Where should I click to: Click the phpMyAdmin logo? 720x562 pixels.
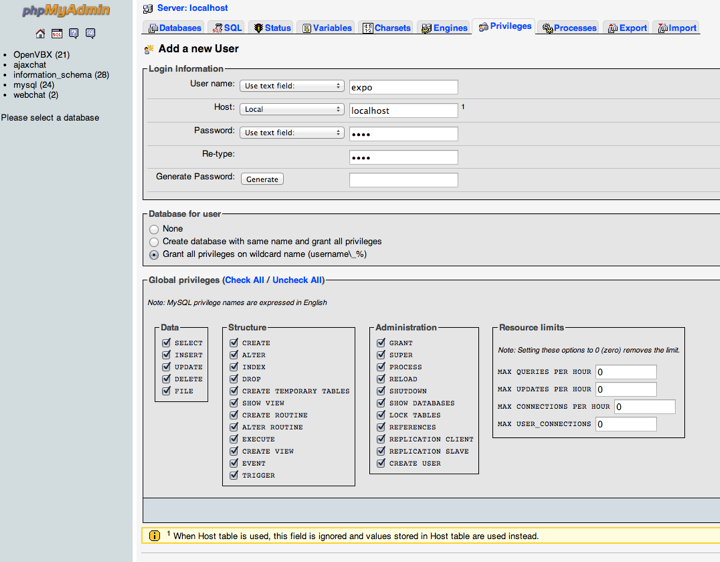pyautogui.click(x=67, y=10)
